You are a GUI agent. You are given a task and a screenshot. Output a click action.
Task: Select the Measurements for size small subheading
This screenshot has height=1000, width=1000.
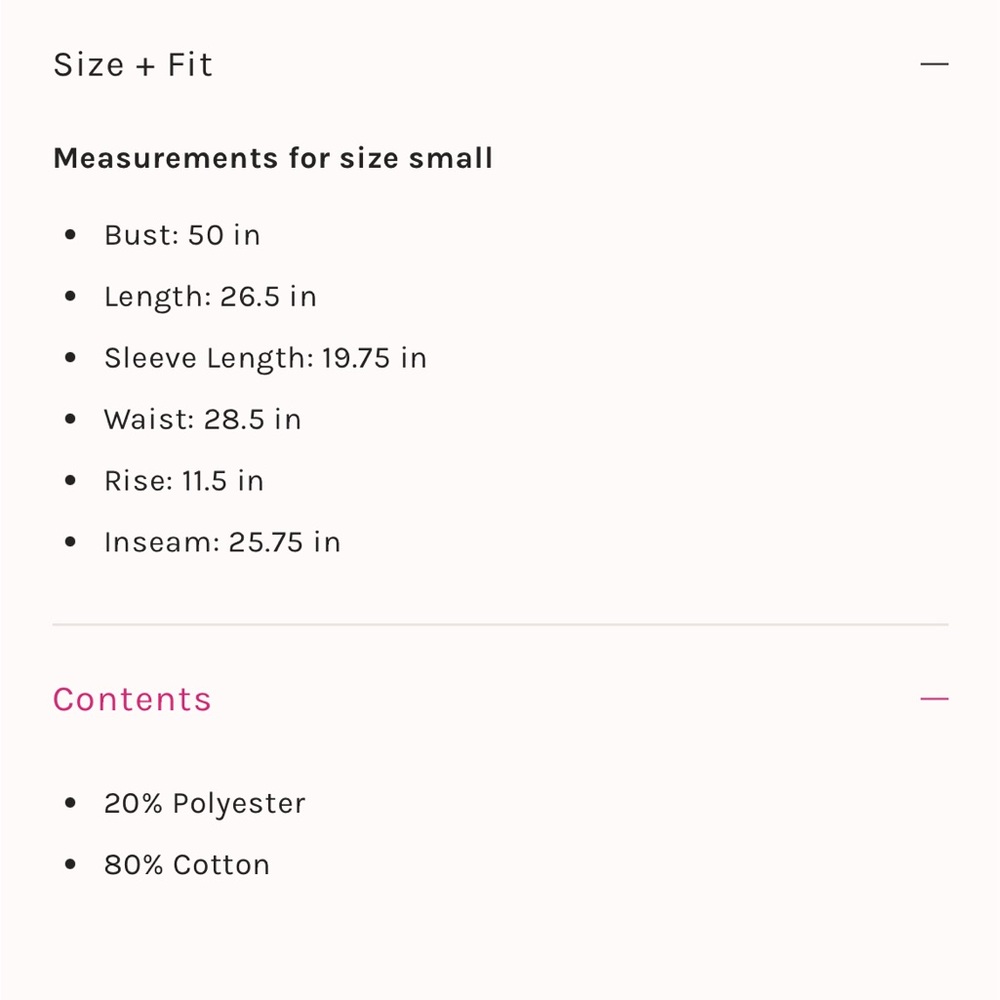tap(273, 158)
